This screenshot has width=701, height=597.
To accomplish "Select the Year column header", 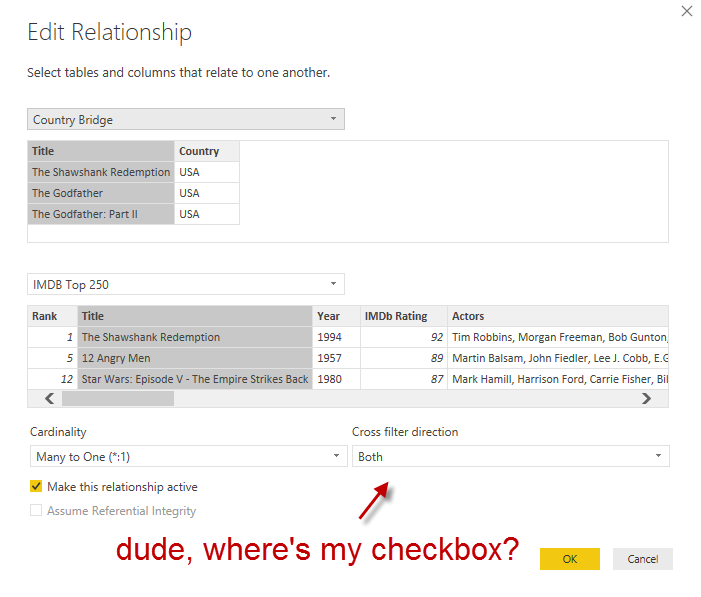I will 335,316.
